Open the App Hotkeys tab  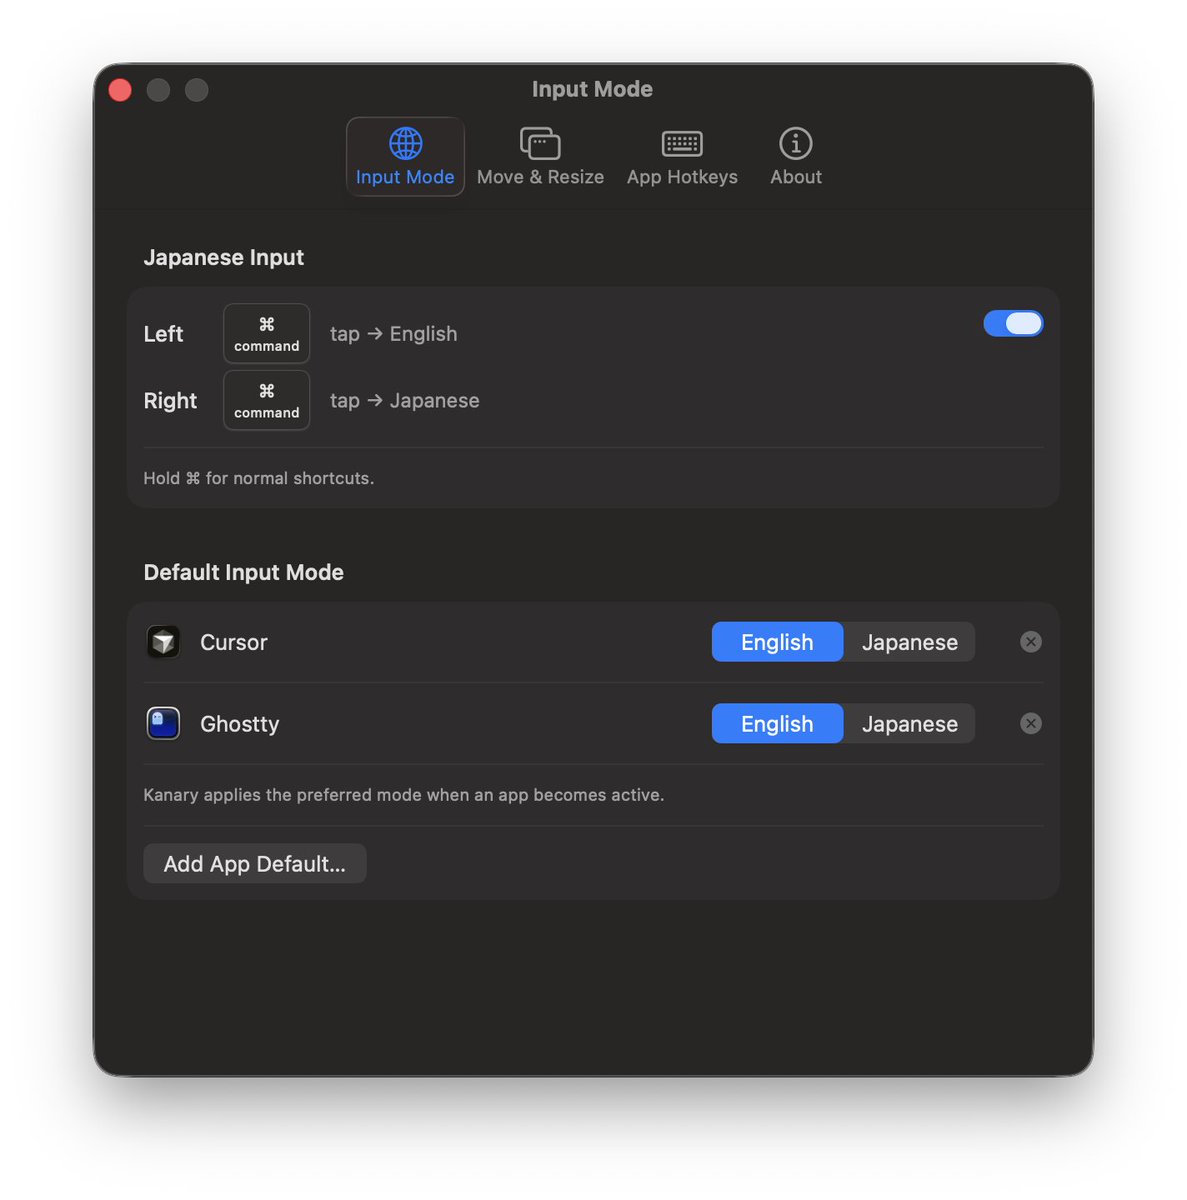[x=682, y=157]
